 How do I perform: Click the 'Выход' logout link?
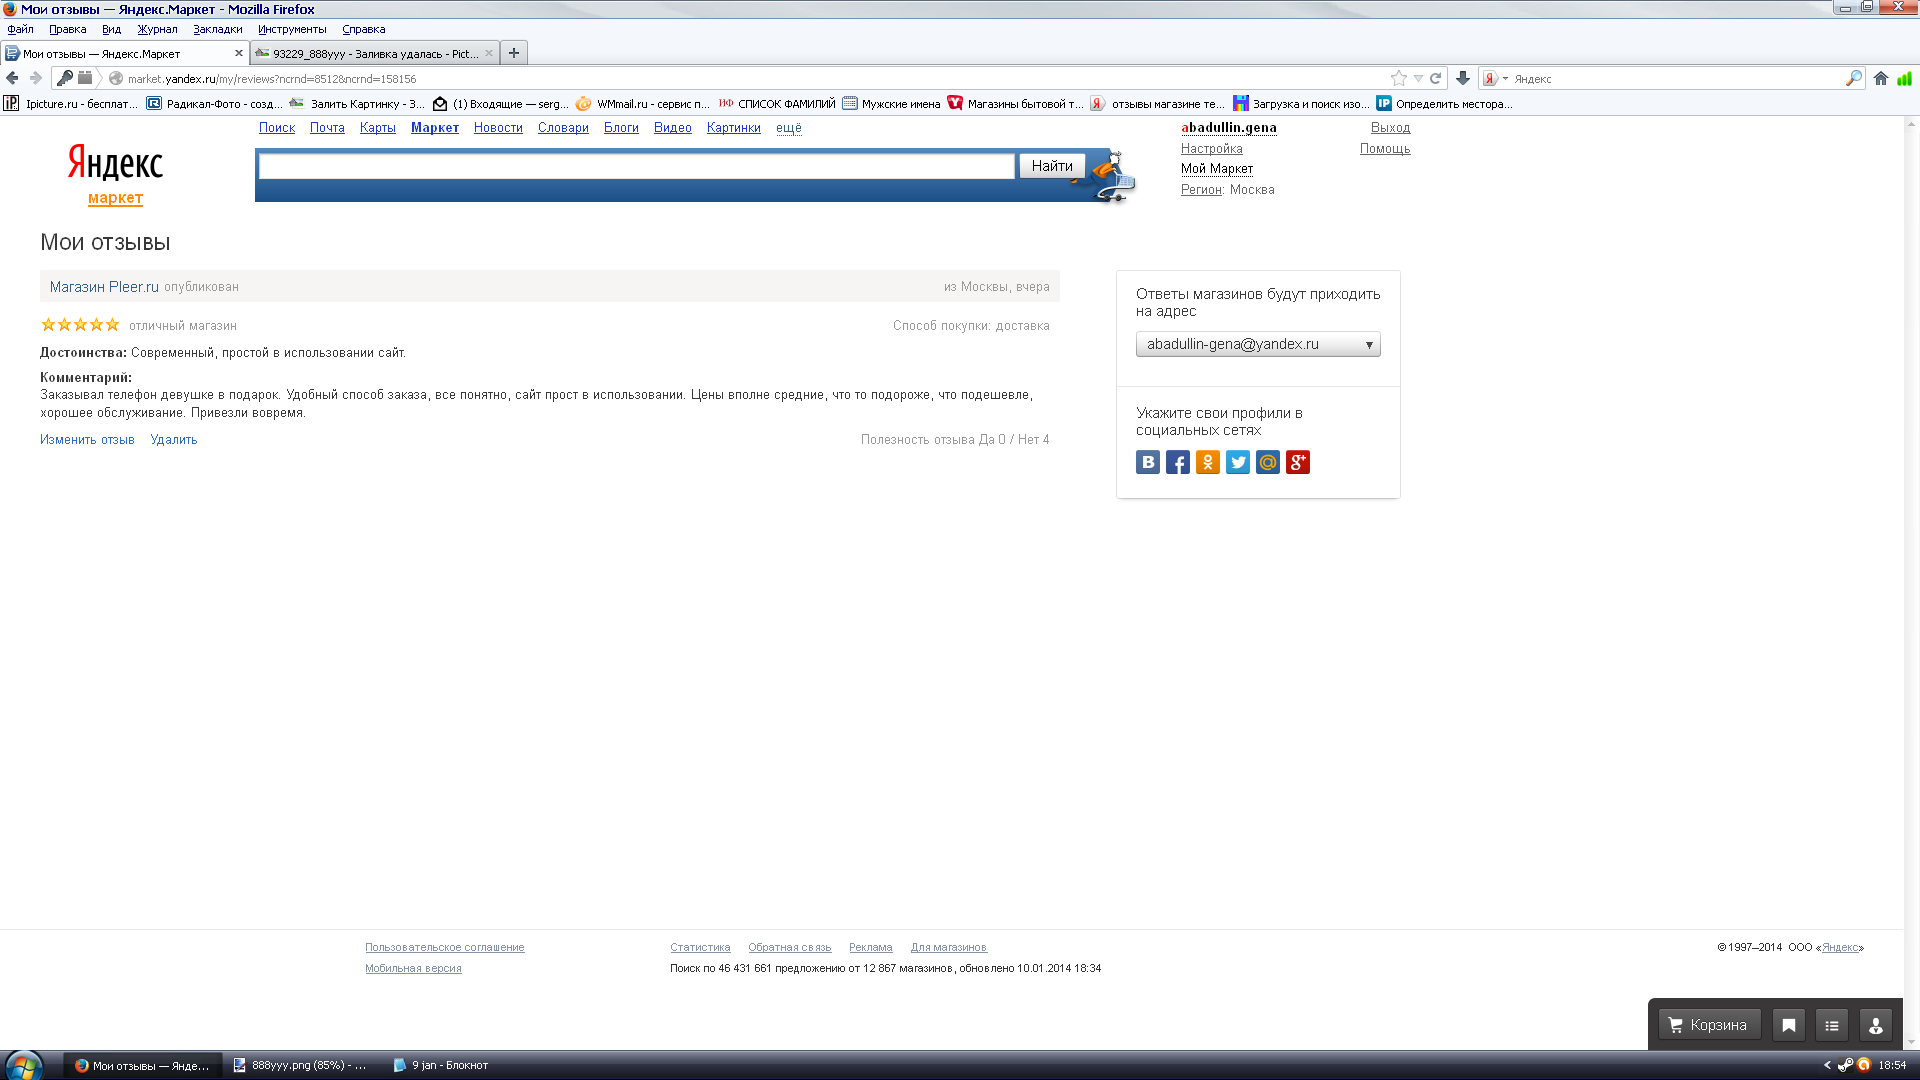click(1390, 128)
